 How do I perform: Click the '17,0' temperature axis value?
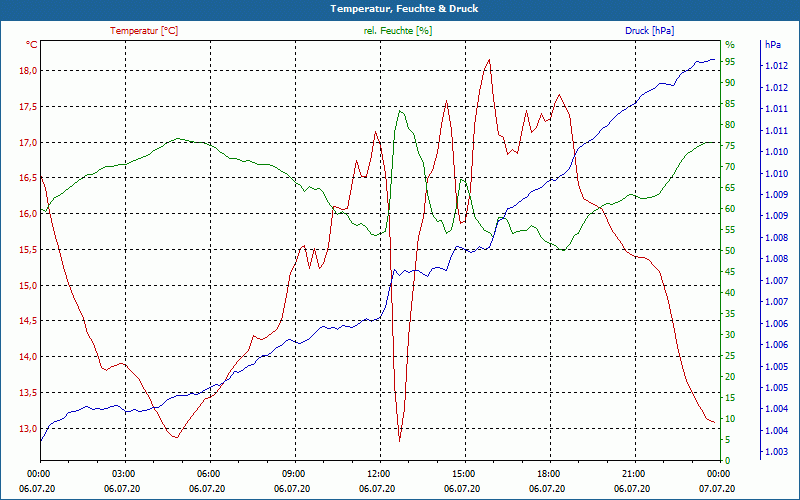[x=29, y=142]
